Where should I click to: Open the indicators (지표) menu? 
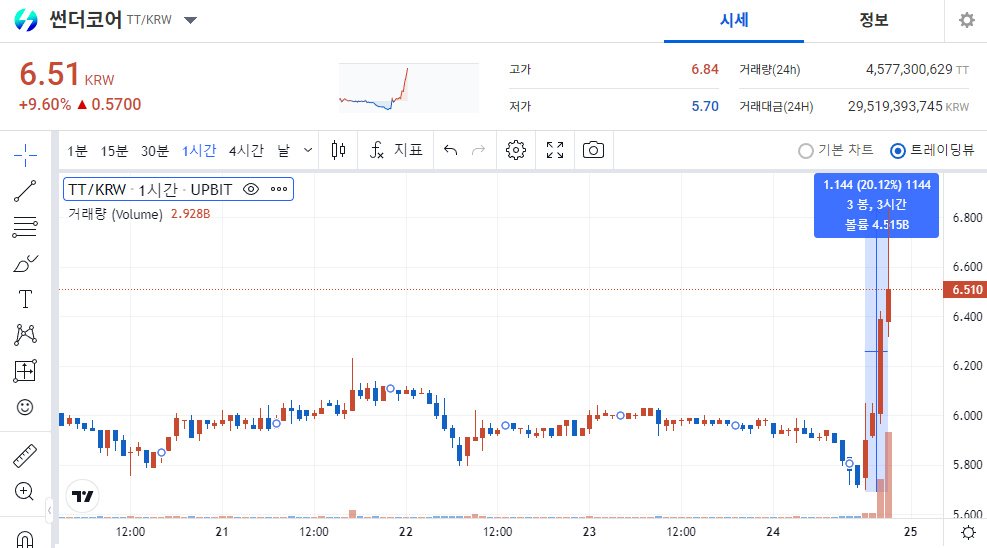click(x=396, y=150)
